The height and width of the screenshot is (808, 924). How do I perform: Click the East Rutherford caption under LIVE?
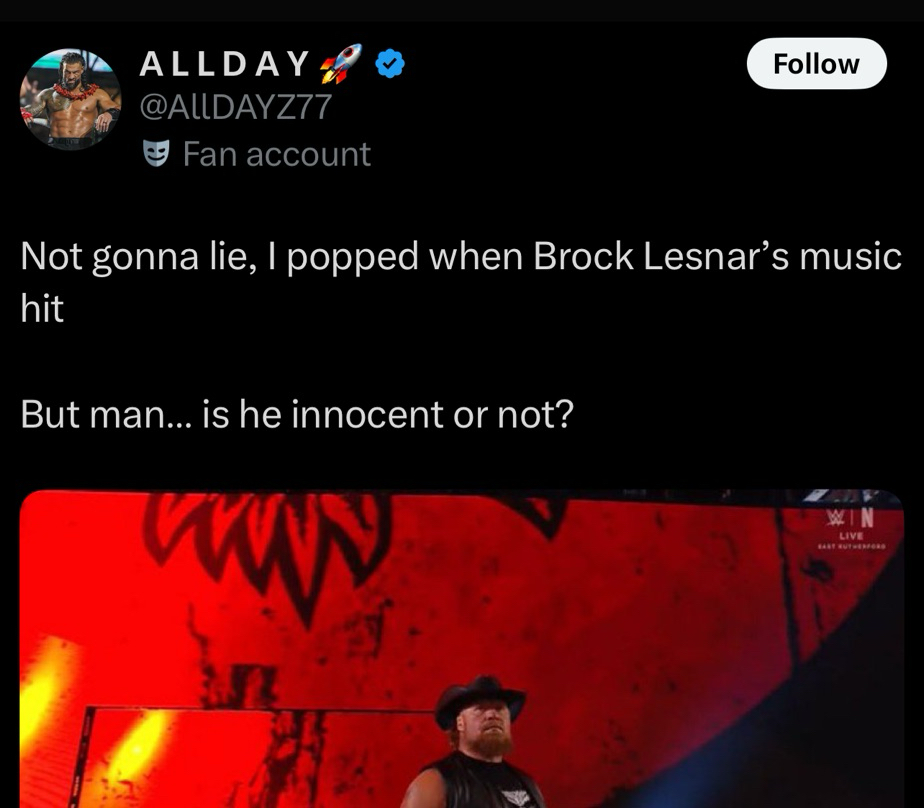851,547
